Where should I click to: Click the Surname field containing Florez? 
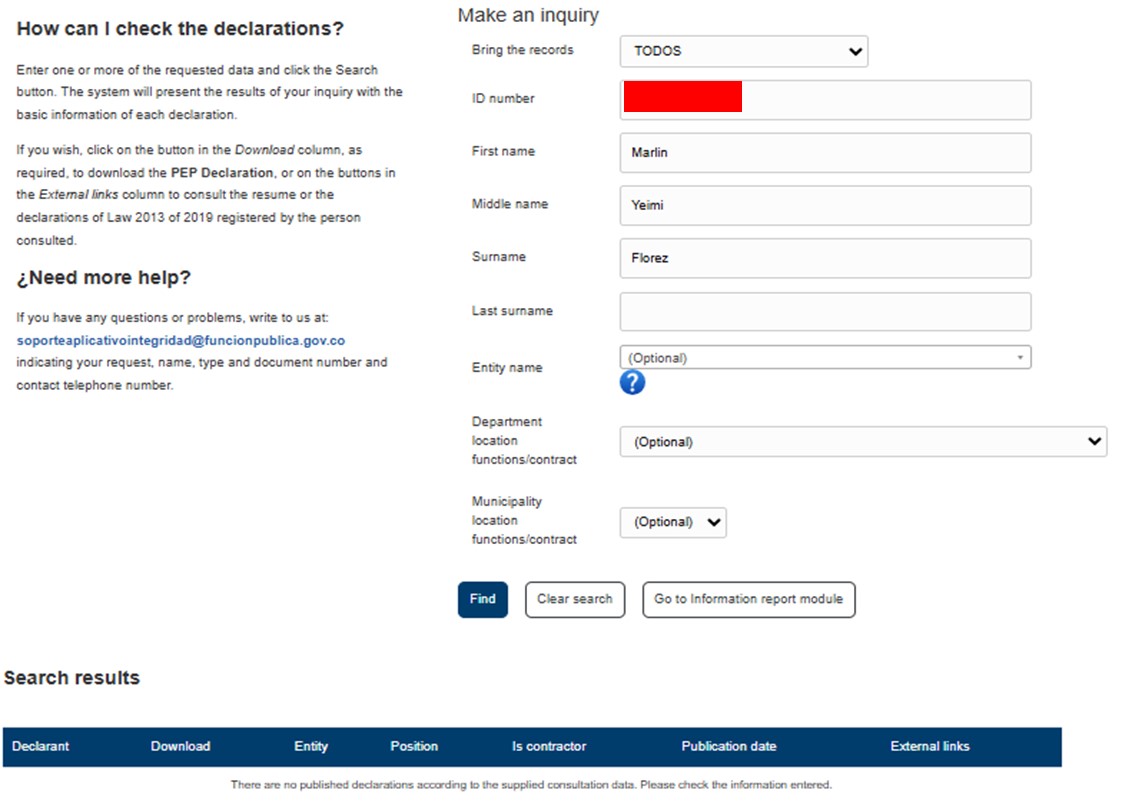pos(824,259)
